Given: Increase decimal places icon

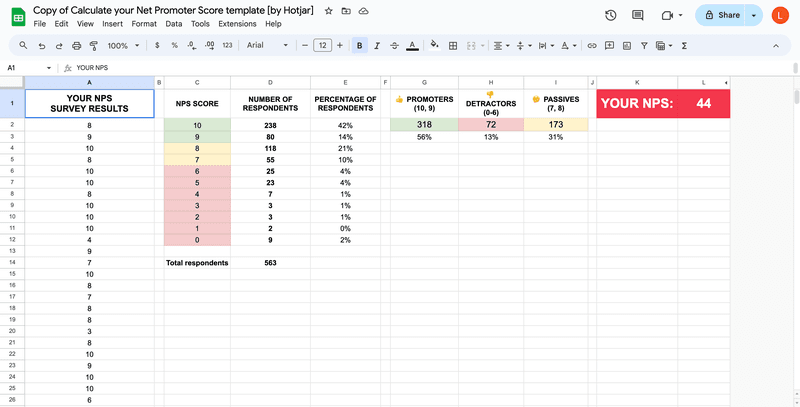Looking at the screenshot, I should coord(210,45).
